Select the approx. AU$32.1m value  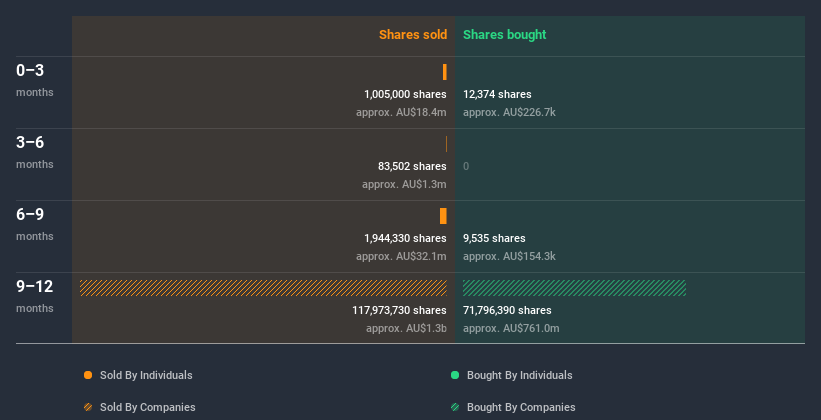(401, 256)
